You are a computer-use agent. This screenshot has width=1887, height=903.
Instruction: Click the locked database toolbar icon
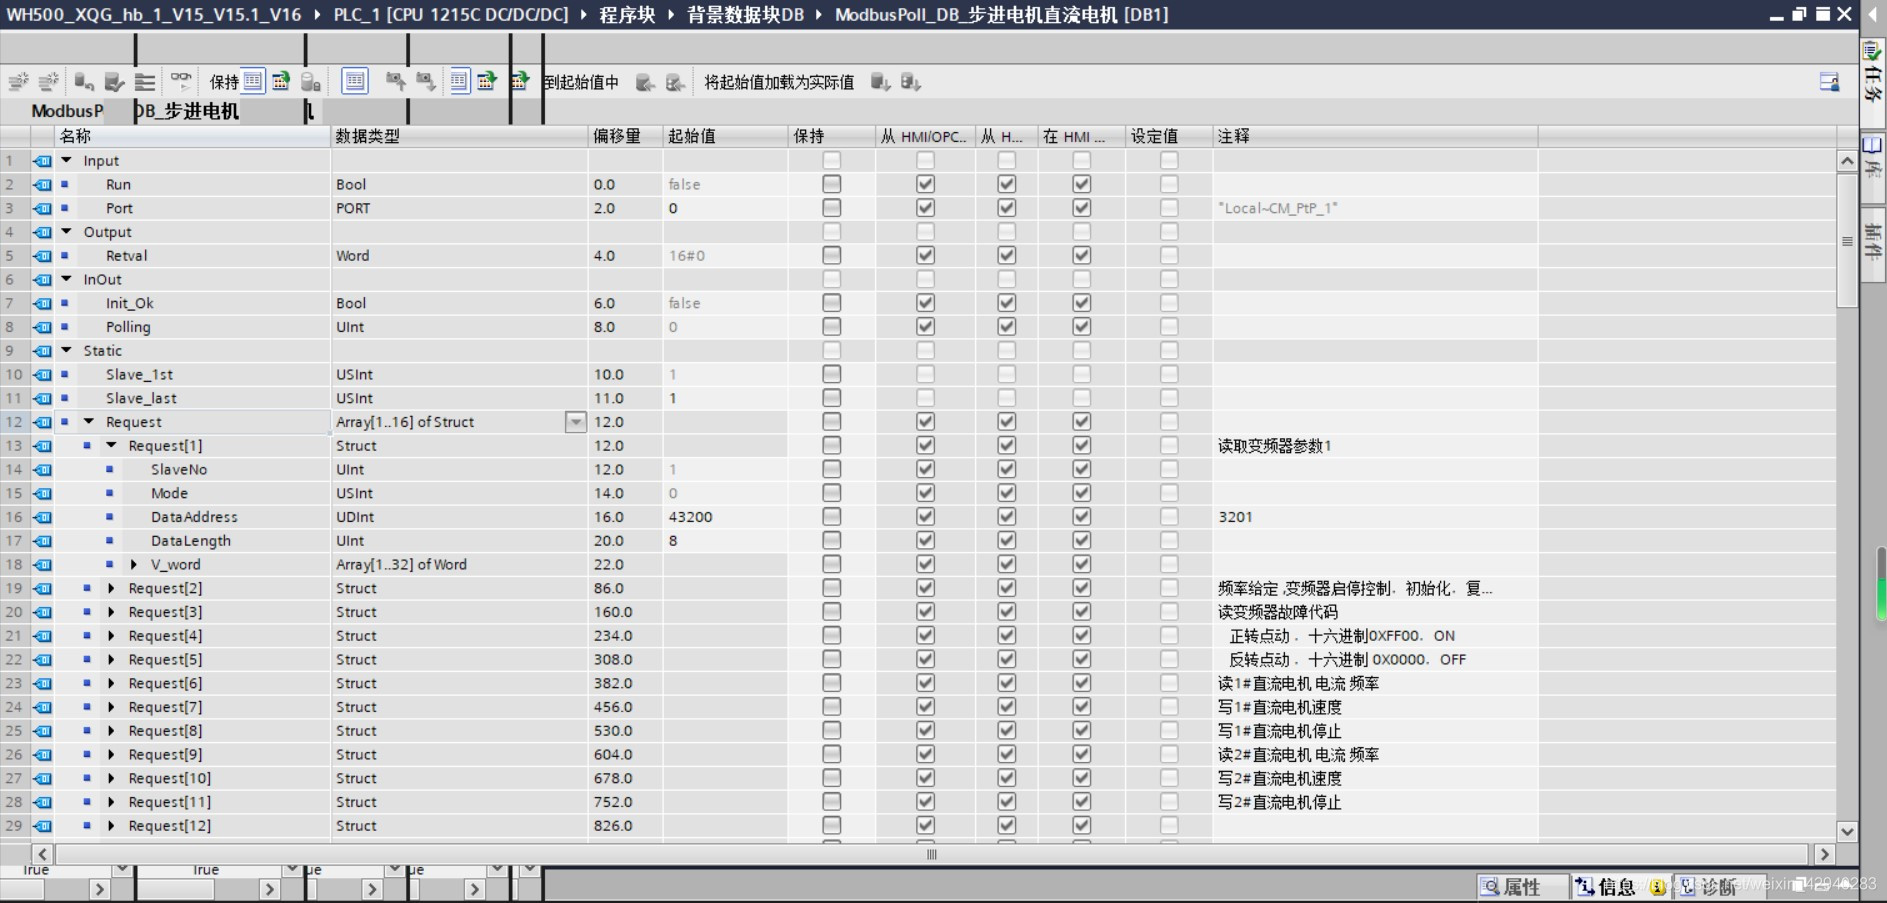(311, 82)
